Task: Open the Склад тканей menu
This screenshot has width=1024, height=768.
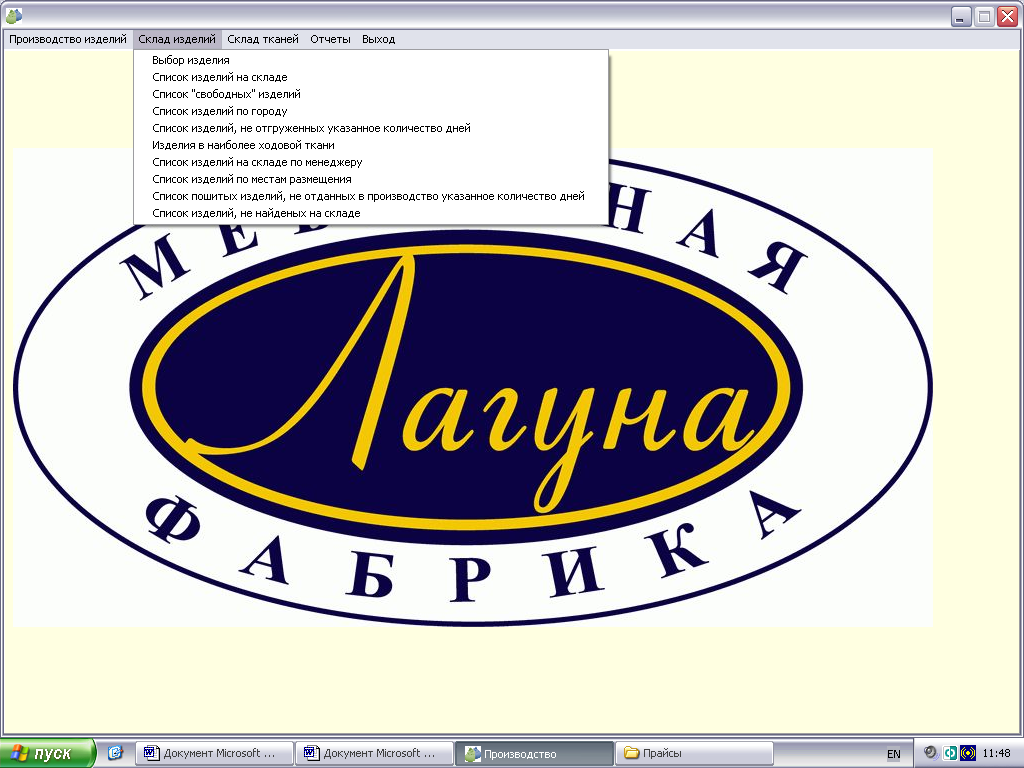Action: [x=263, y=39]
